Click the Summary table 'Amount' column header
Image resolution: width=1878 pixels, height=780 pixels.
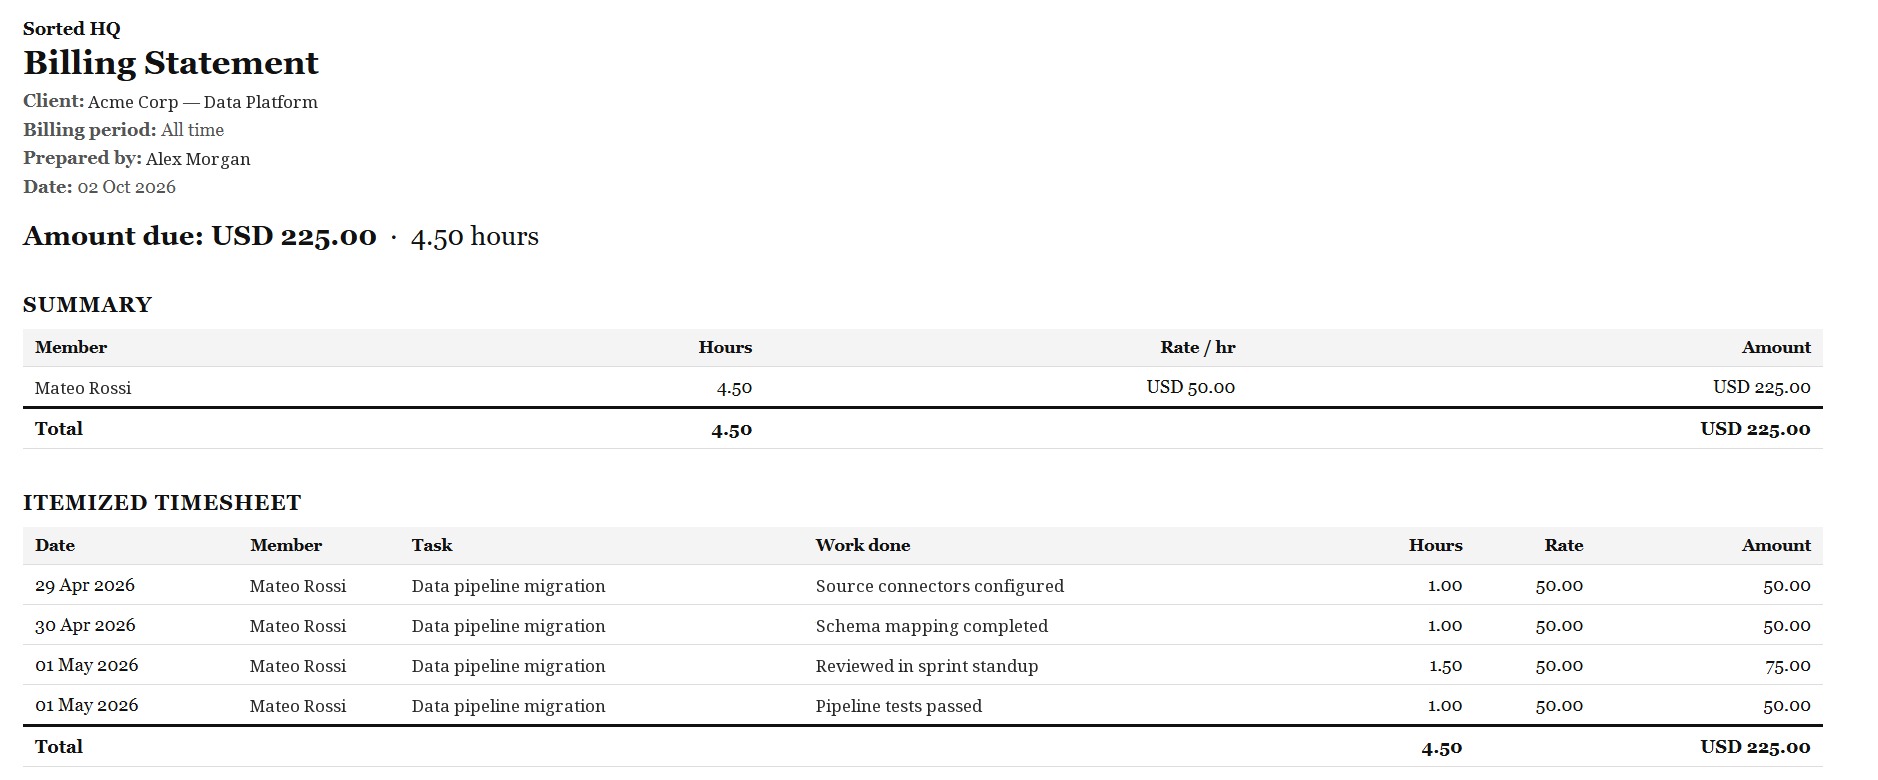point(1776,348)
